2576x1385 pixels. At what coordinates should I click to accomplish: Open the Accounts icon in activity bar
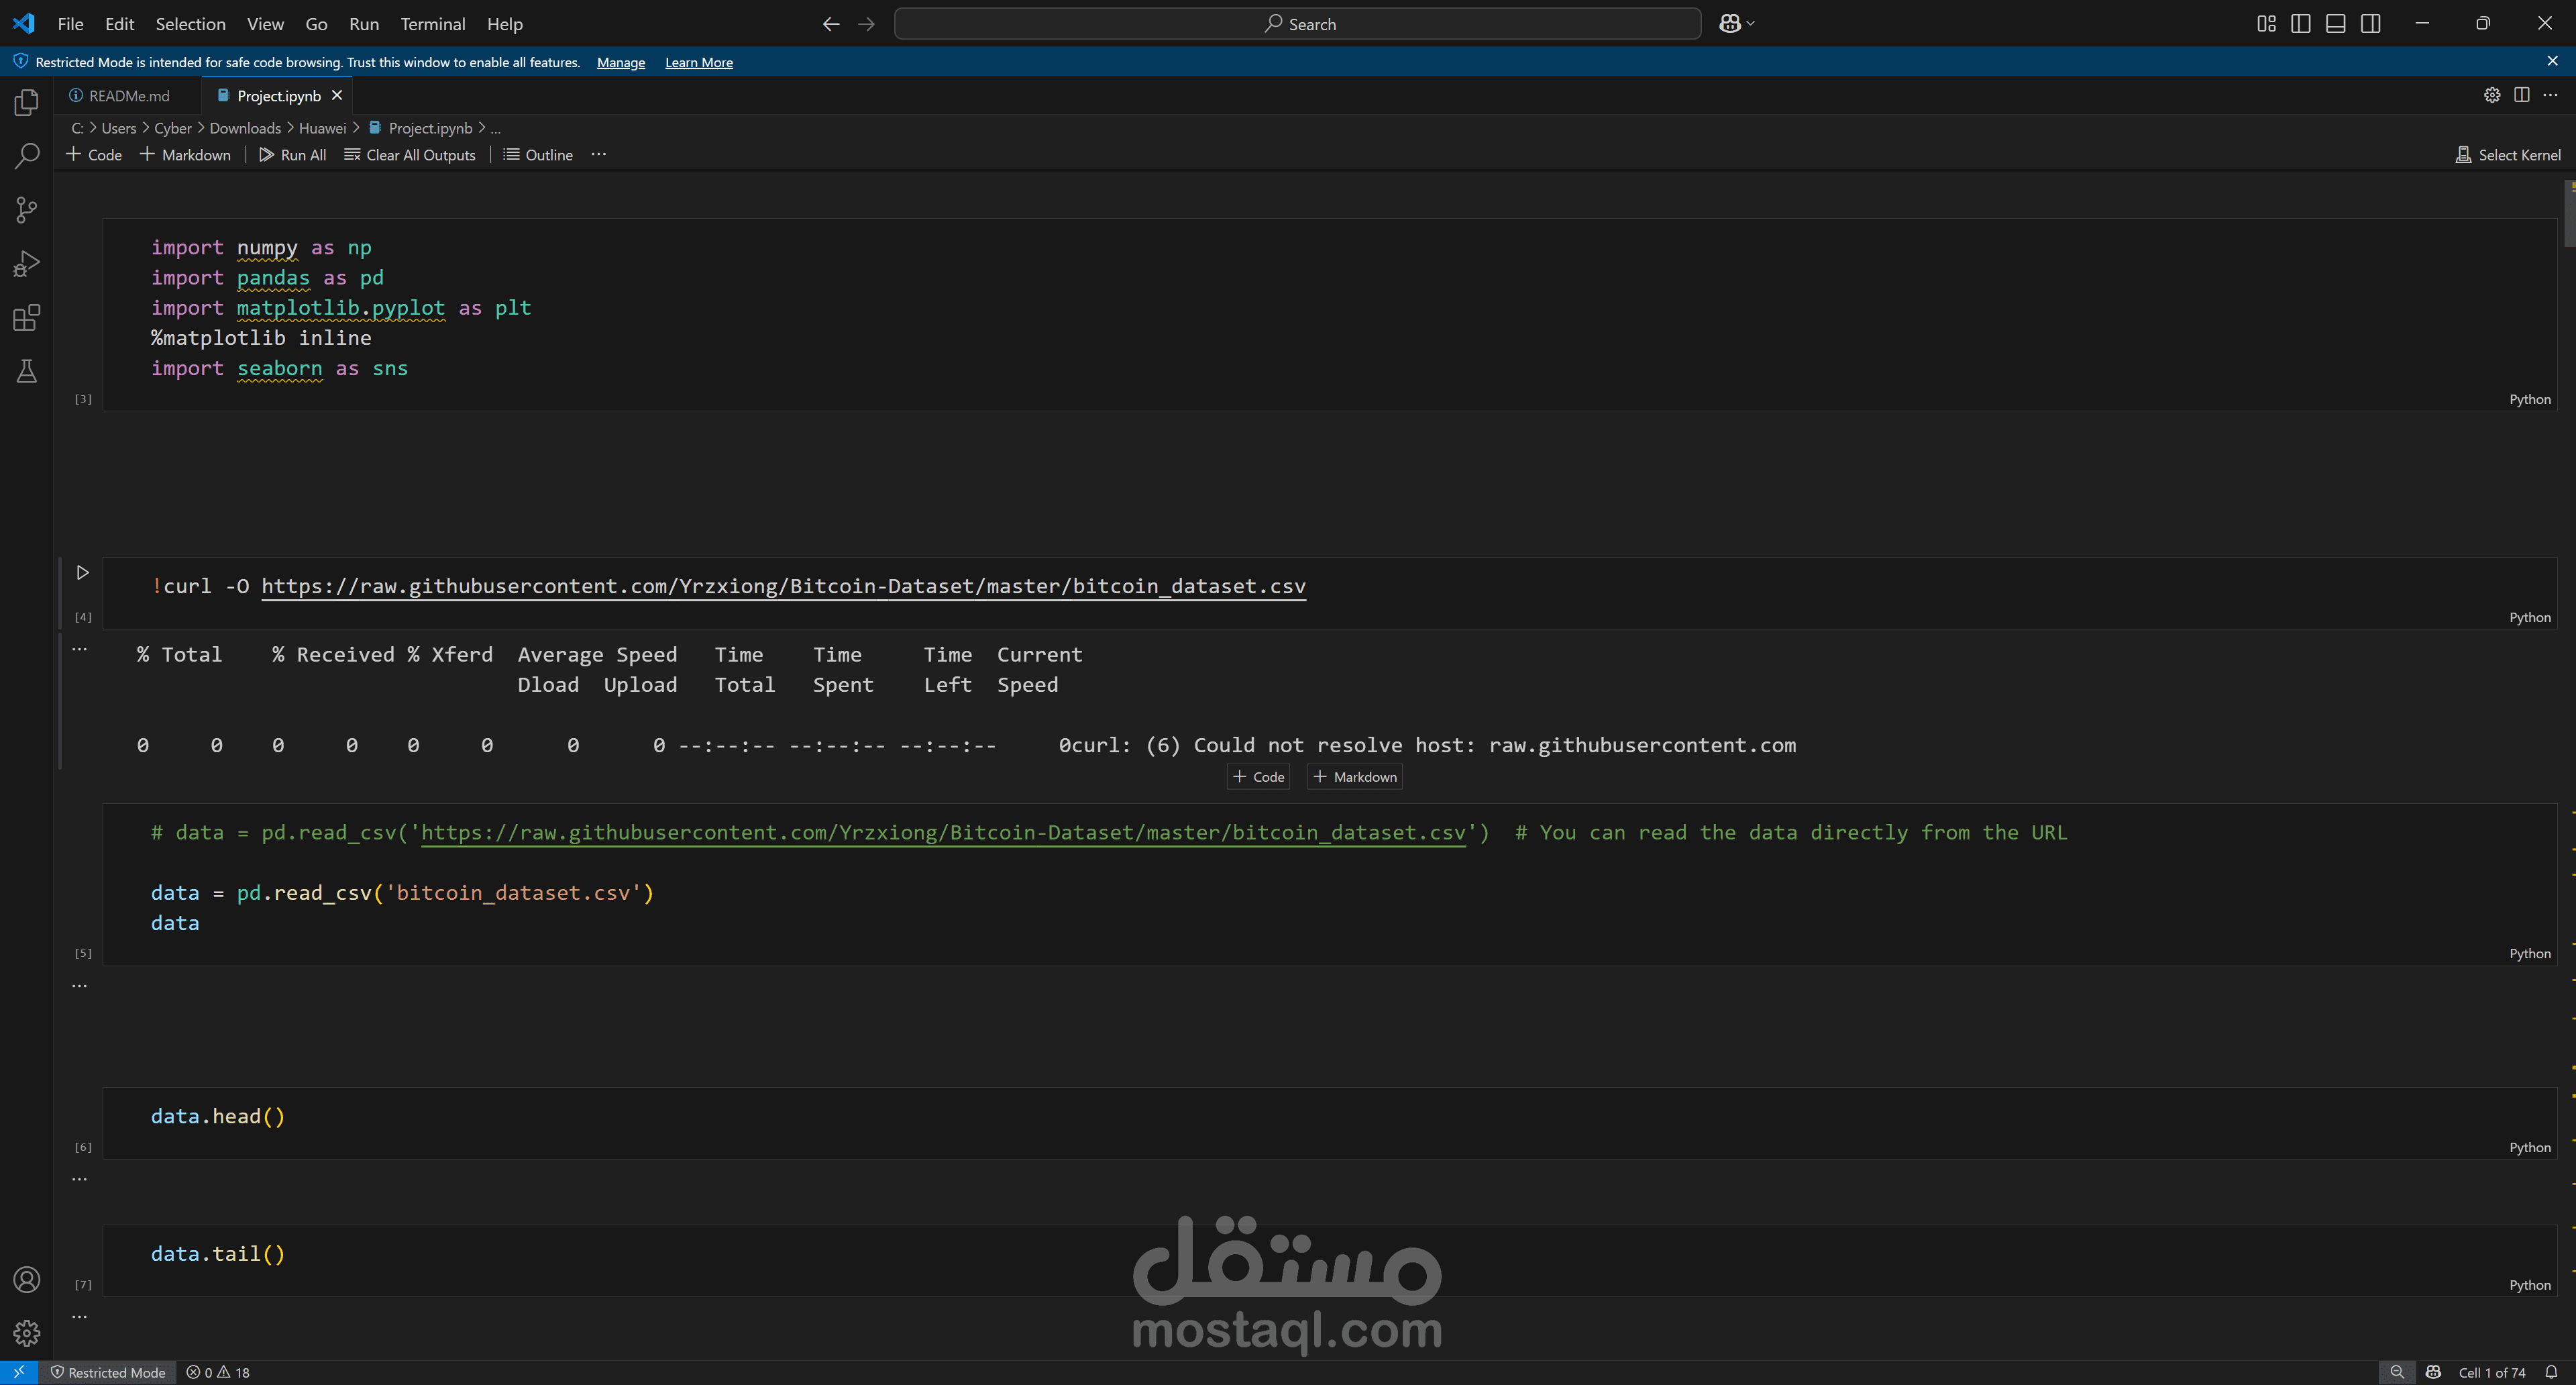[27, 1280]
